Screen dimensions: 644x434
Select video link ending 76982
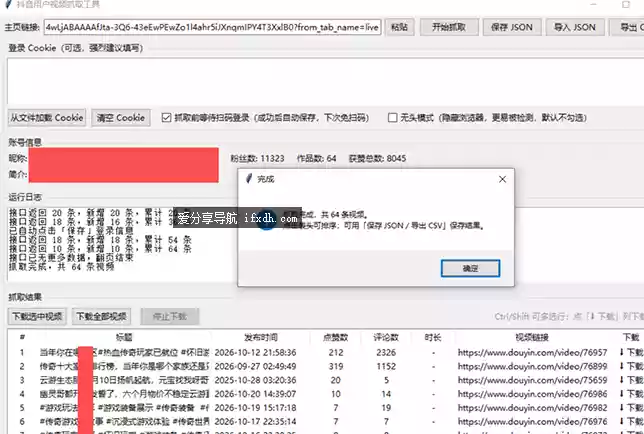click(532, 408)
